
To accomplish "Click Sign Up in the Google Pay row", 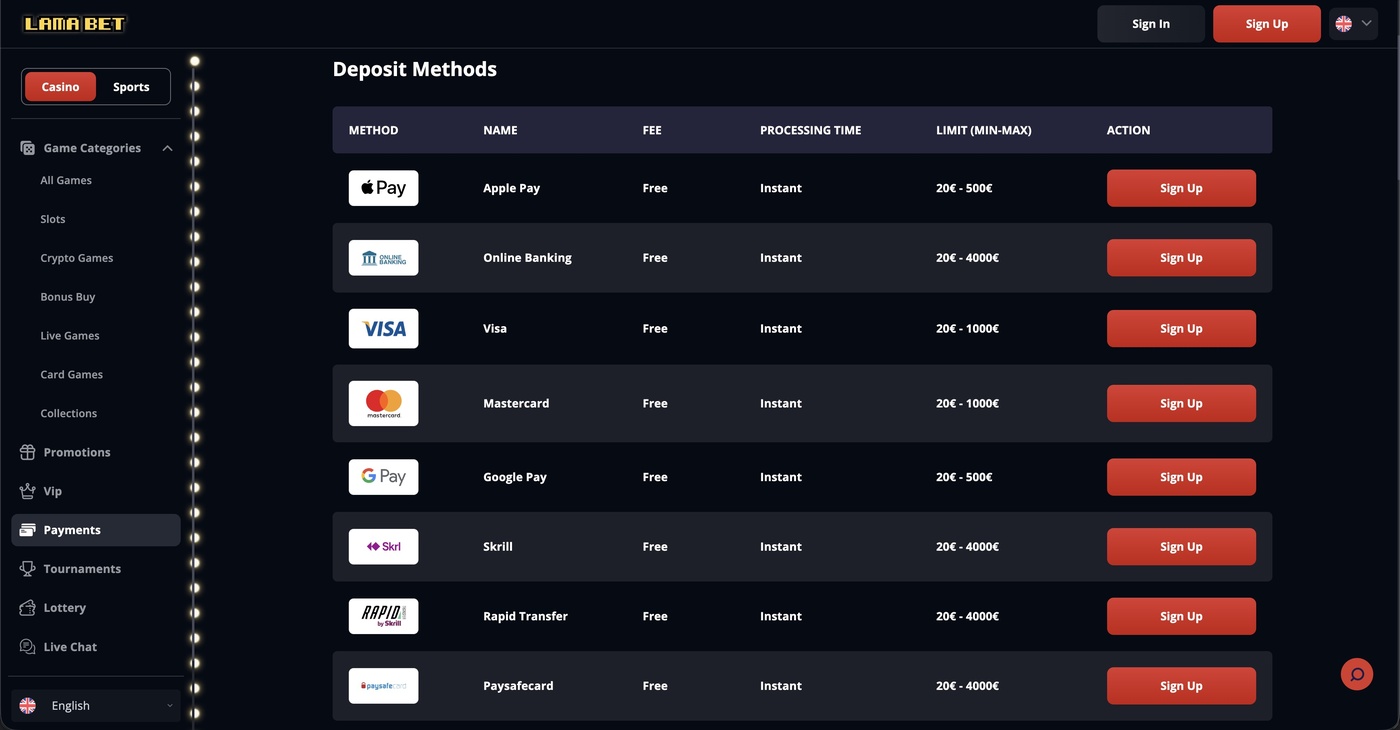I will (x=1181, y=477).
